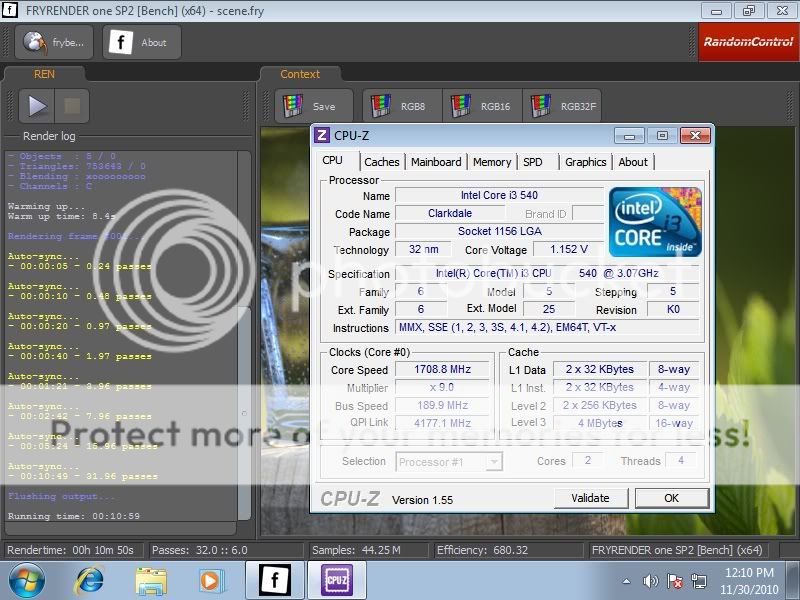Show the Graphics tab
The width and height of the screenshot is (800, 600).
tap(585, 162)
